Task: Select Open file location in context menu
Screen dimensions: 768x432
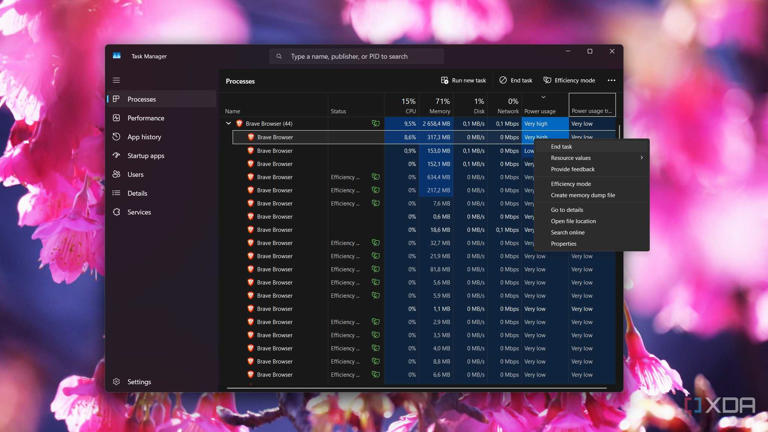Action: coord(573,221)
